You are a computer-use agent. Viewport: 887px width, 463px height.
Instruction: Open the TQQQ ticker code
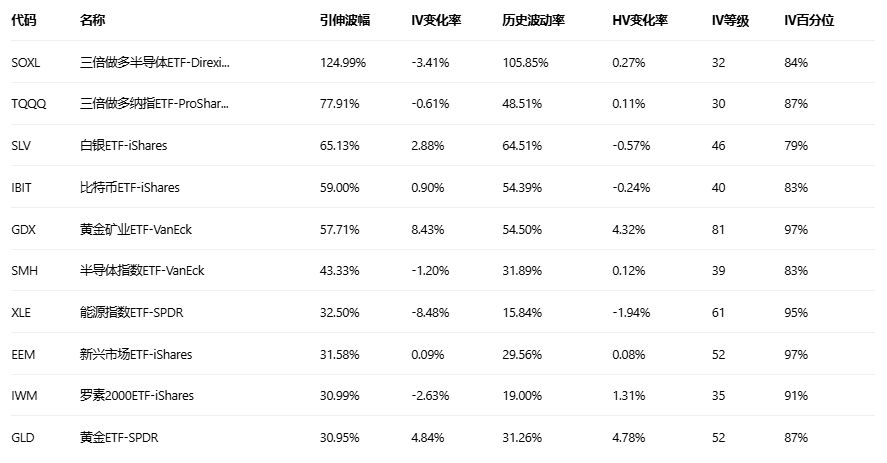click(x=27, y=103)
